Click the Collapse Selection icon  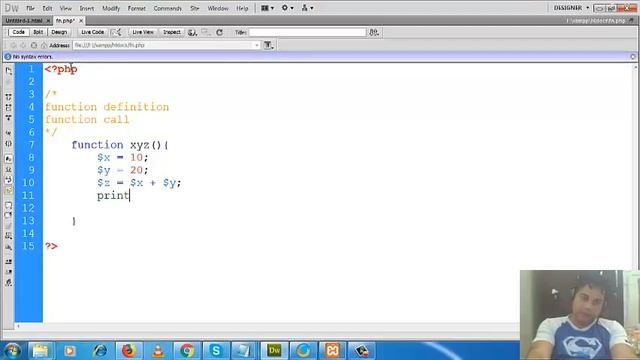point(9,107)
